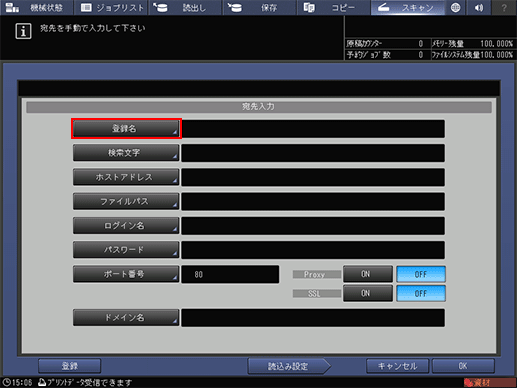517x388 pixels.
Task: Click the ログイン名 input field
Action: [313, 226]
